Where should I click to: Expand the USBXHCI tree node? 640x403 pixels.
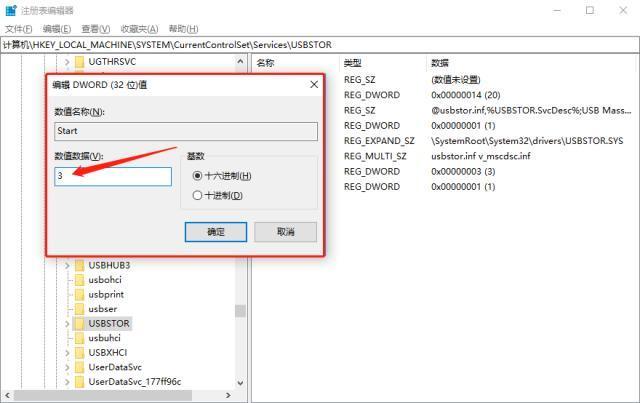point(67,353)
